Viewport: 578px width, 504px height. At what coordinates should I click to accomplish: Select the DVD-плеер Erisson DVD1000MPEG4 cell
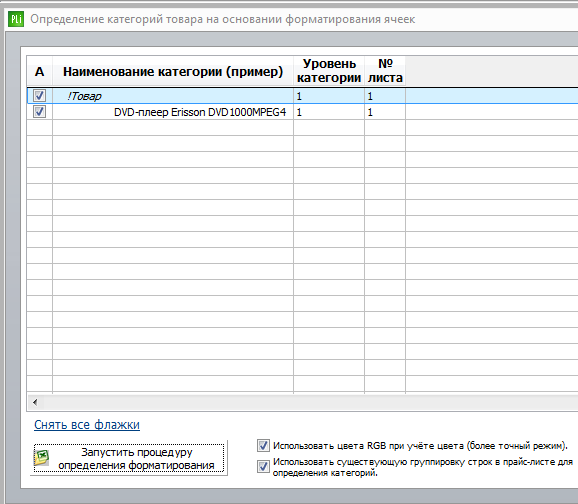pyautogui.click(x=173, y=112)
